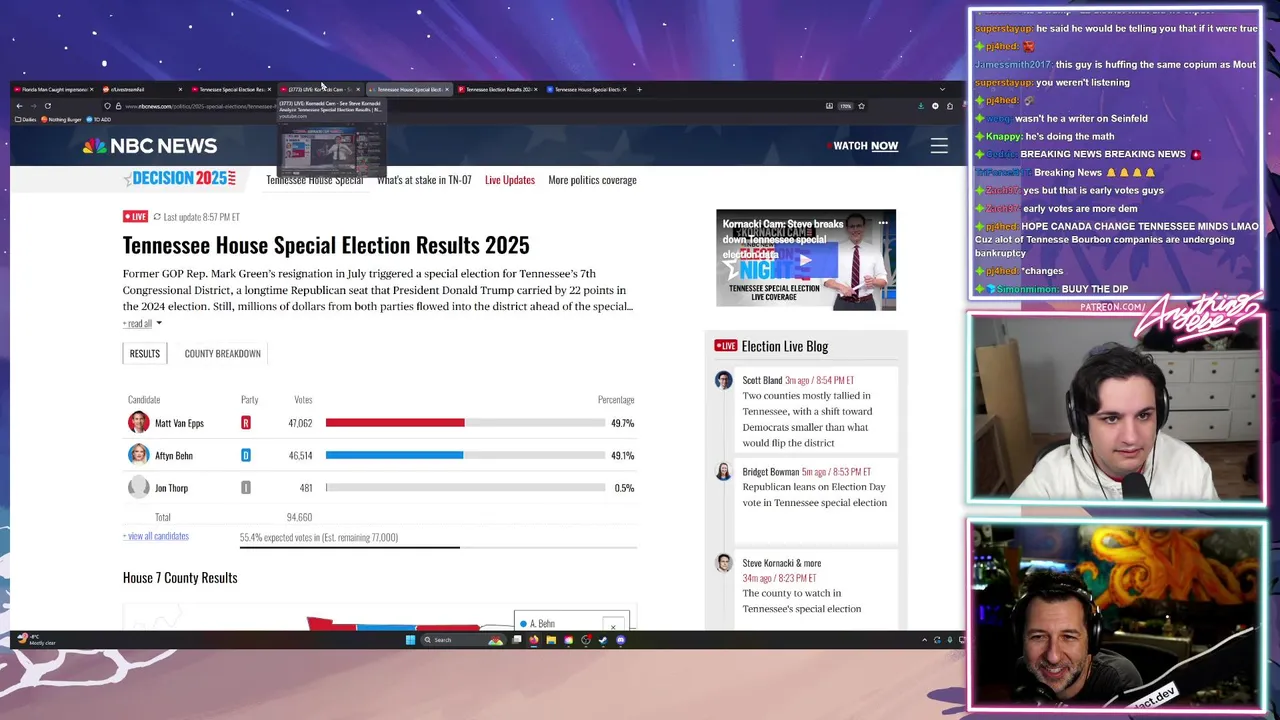The image size is (1280, 720).
Task: Click Affyn Behn blue vote bar
Action: [x=394, y=455]
